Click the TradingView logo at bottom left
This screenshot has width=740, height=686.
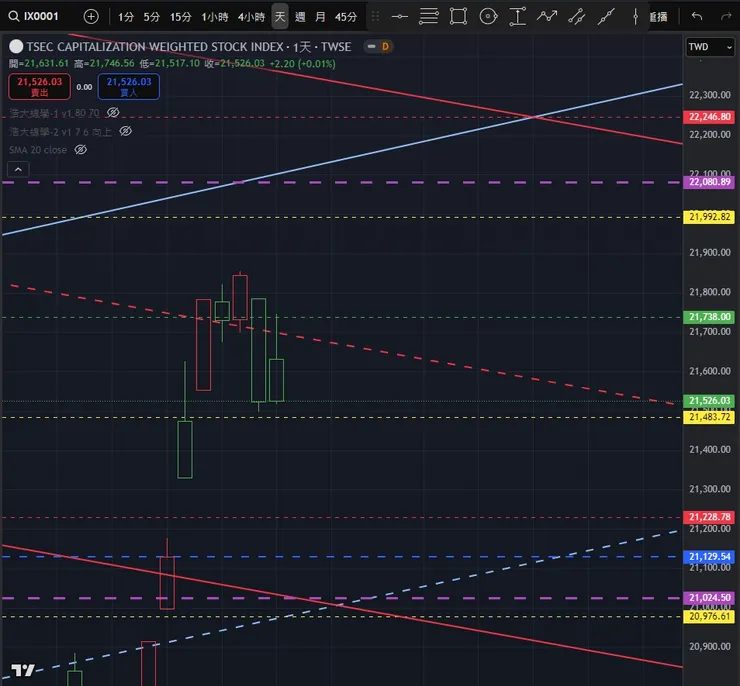pos(23,669)
